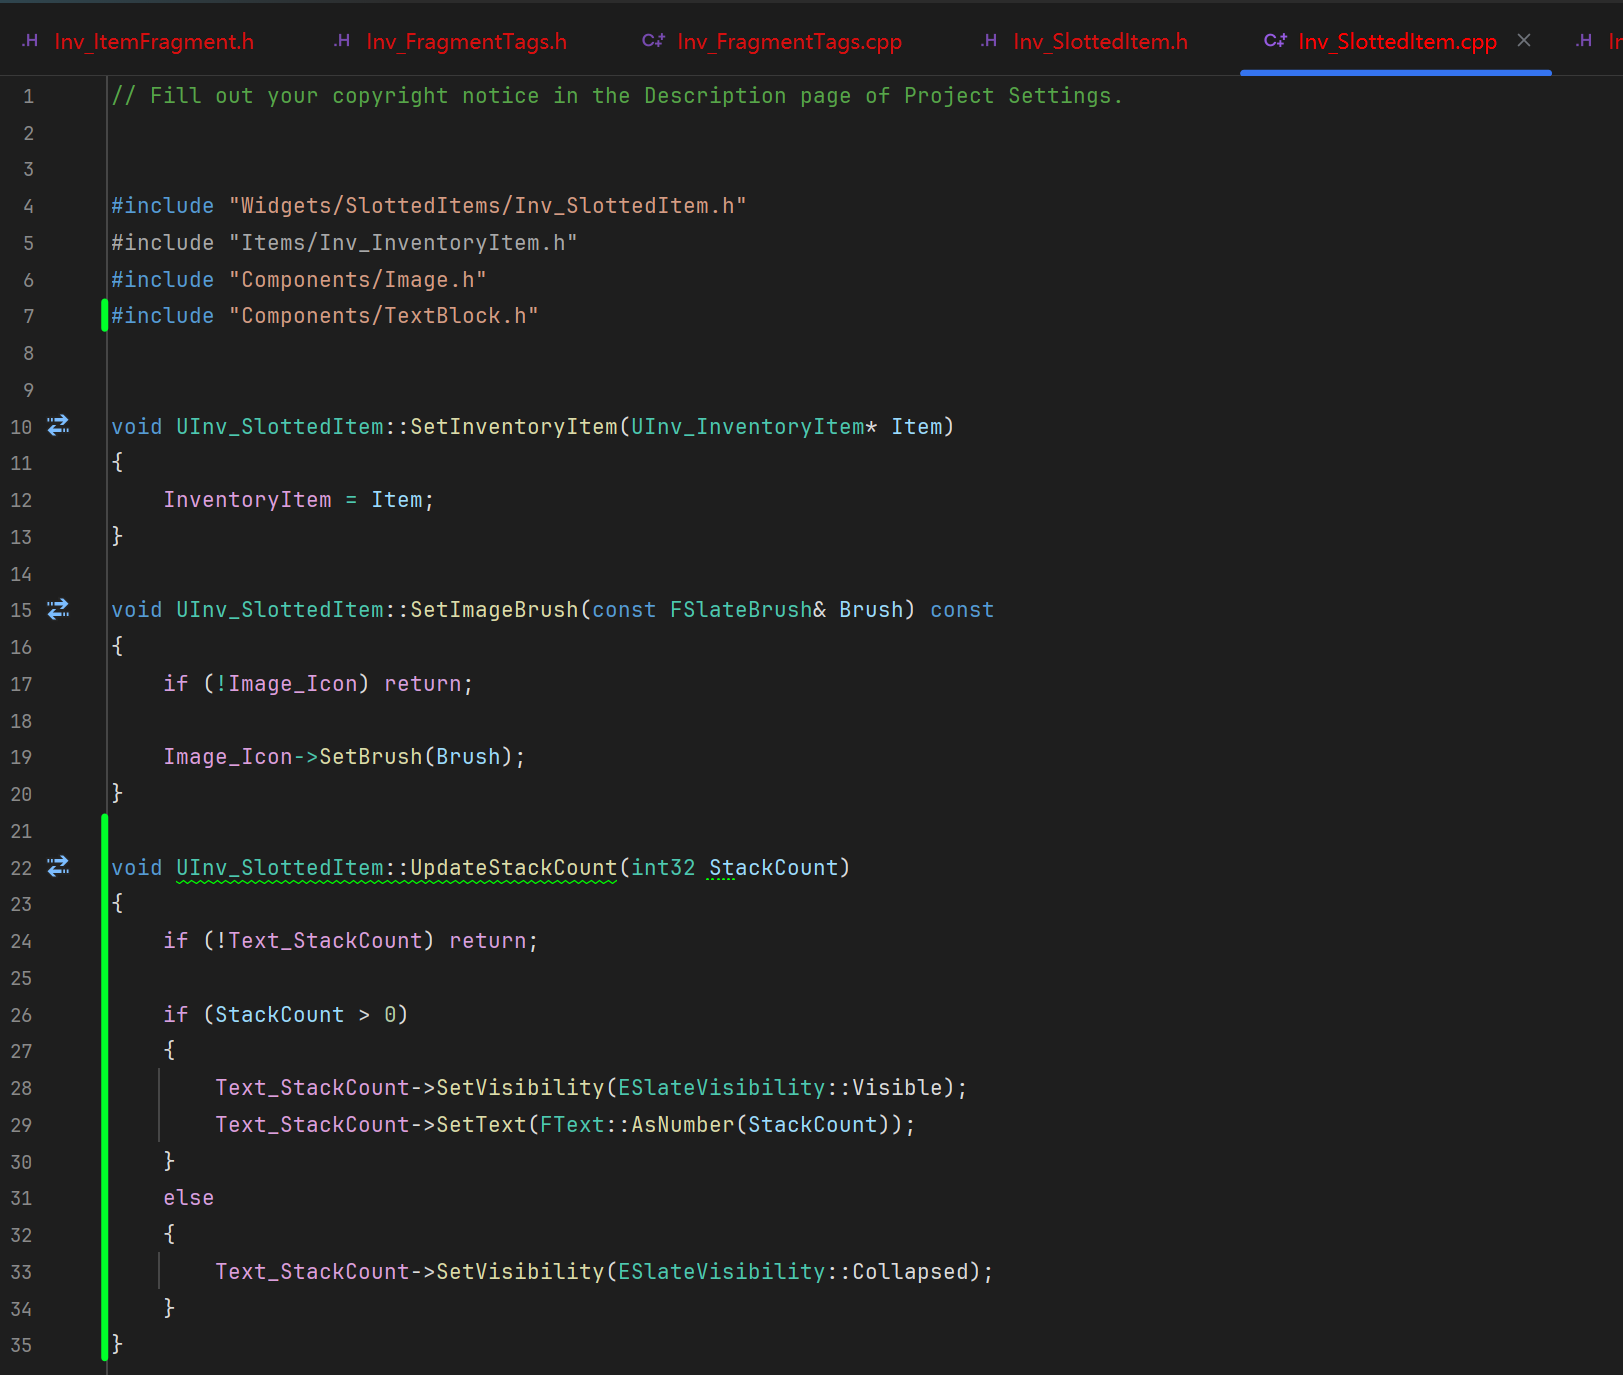The width and height of the screenshot is (1623, 1375).
Task: Click the SetText call on line 29
Action: [x=481, y=1125]
